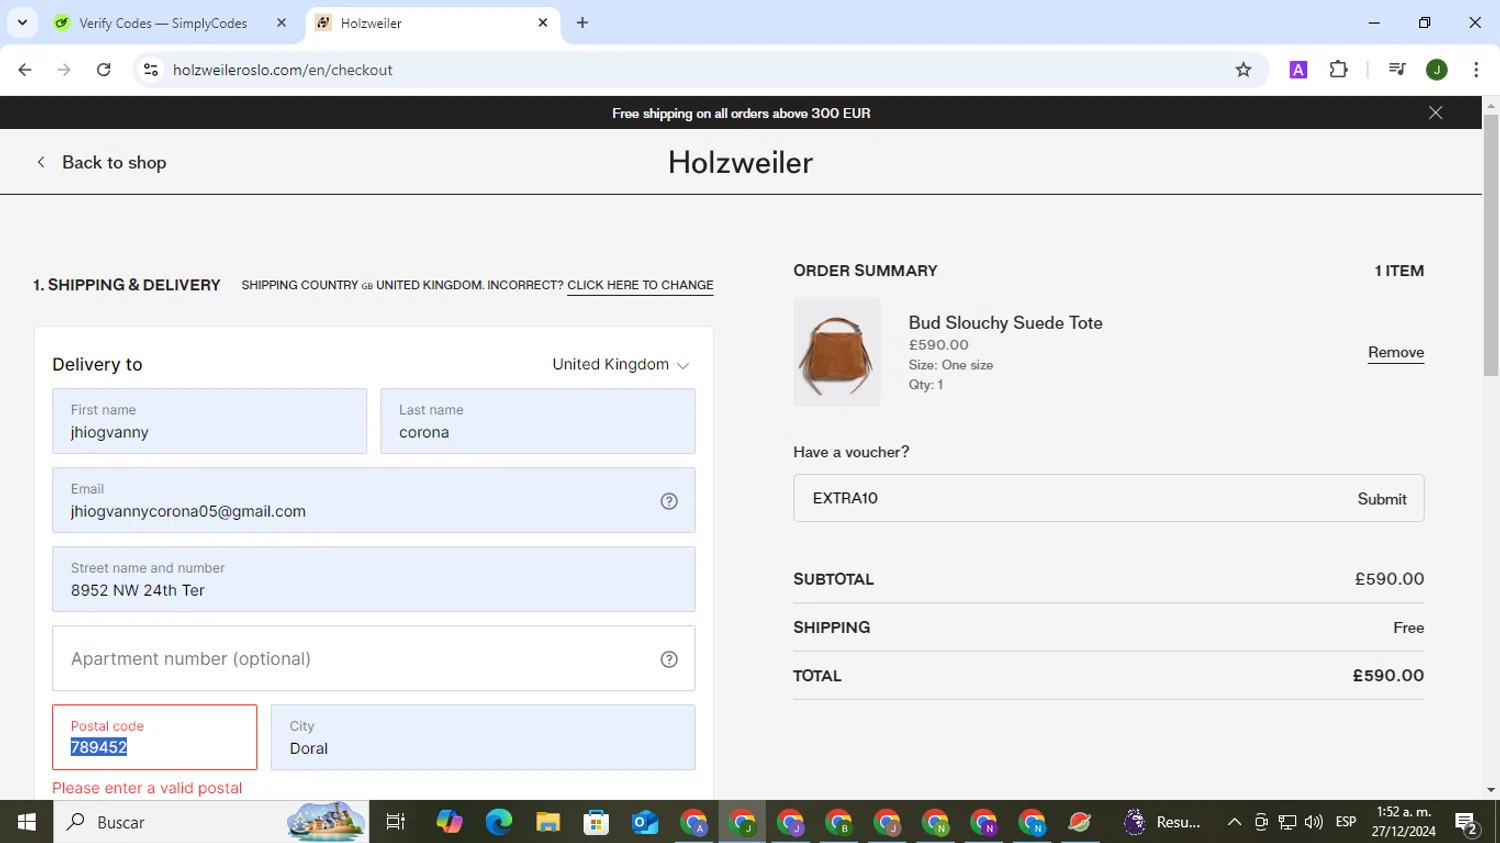Open a new browser tab

[582, 23]
